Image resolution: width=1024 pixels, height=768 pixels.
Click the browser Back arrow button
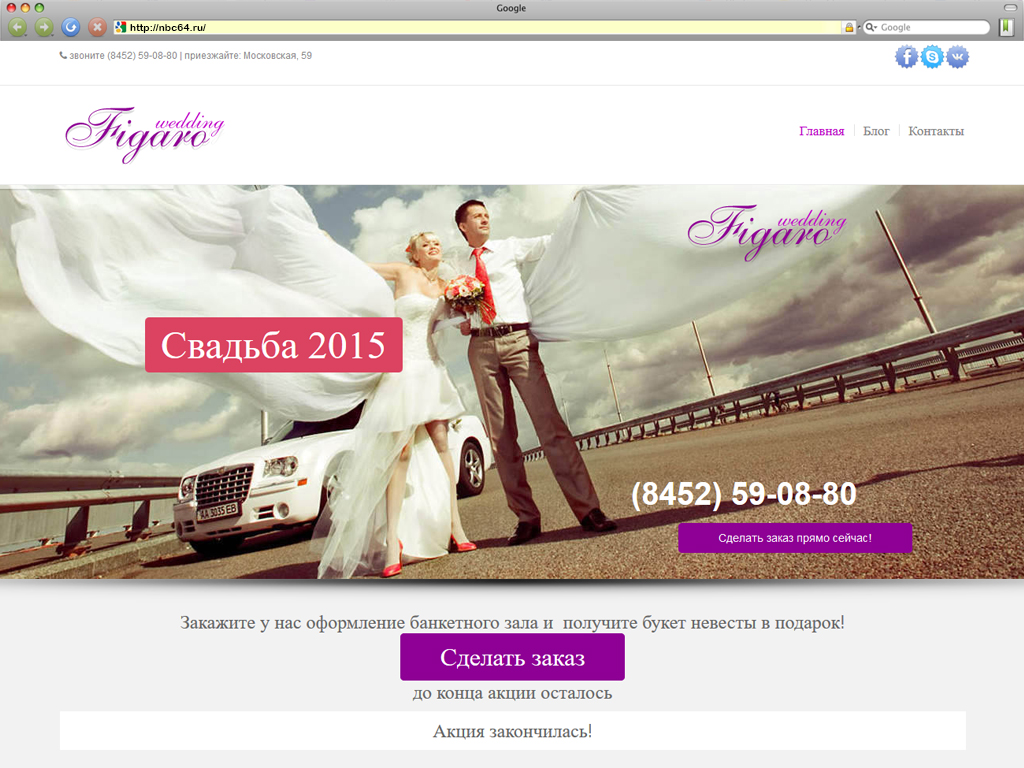point(18,27)
